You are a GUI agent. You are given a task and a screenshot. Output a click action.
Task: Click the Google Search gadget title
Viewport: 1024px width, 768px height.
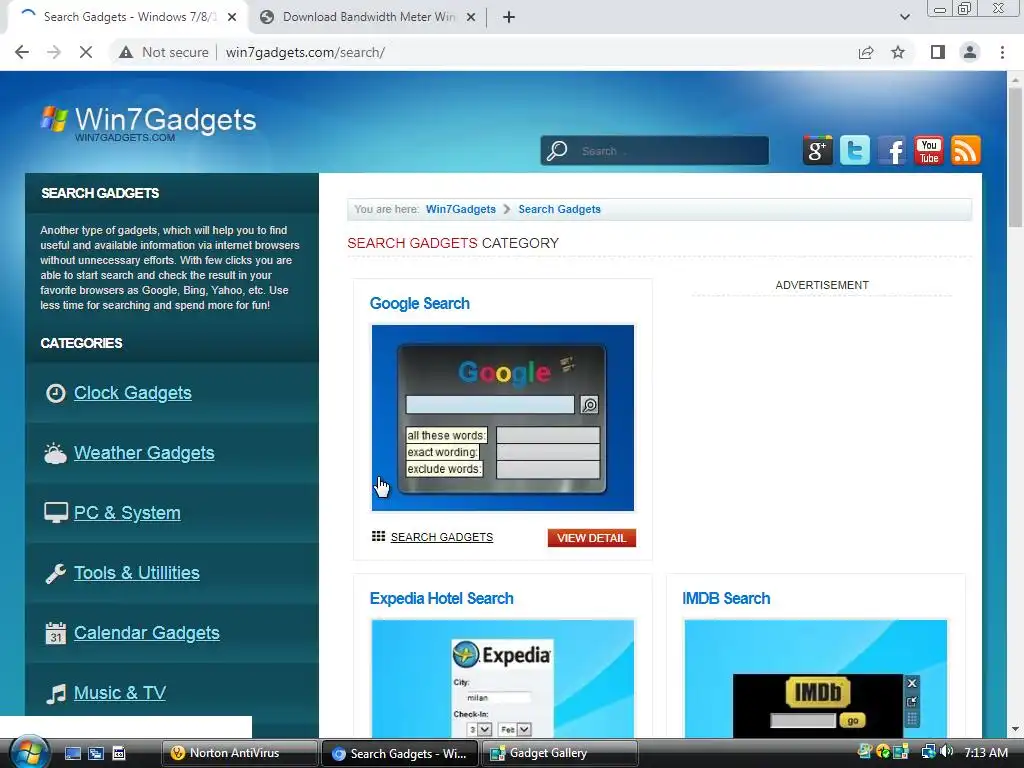(x=419, y=304)
